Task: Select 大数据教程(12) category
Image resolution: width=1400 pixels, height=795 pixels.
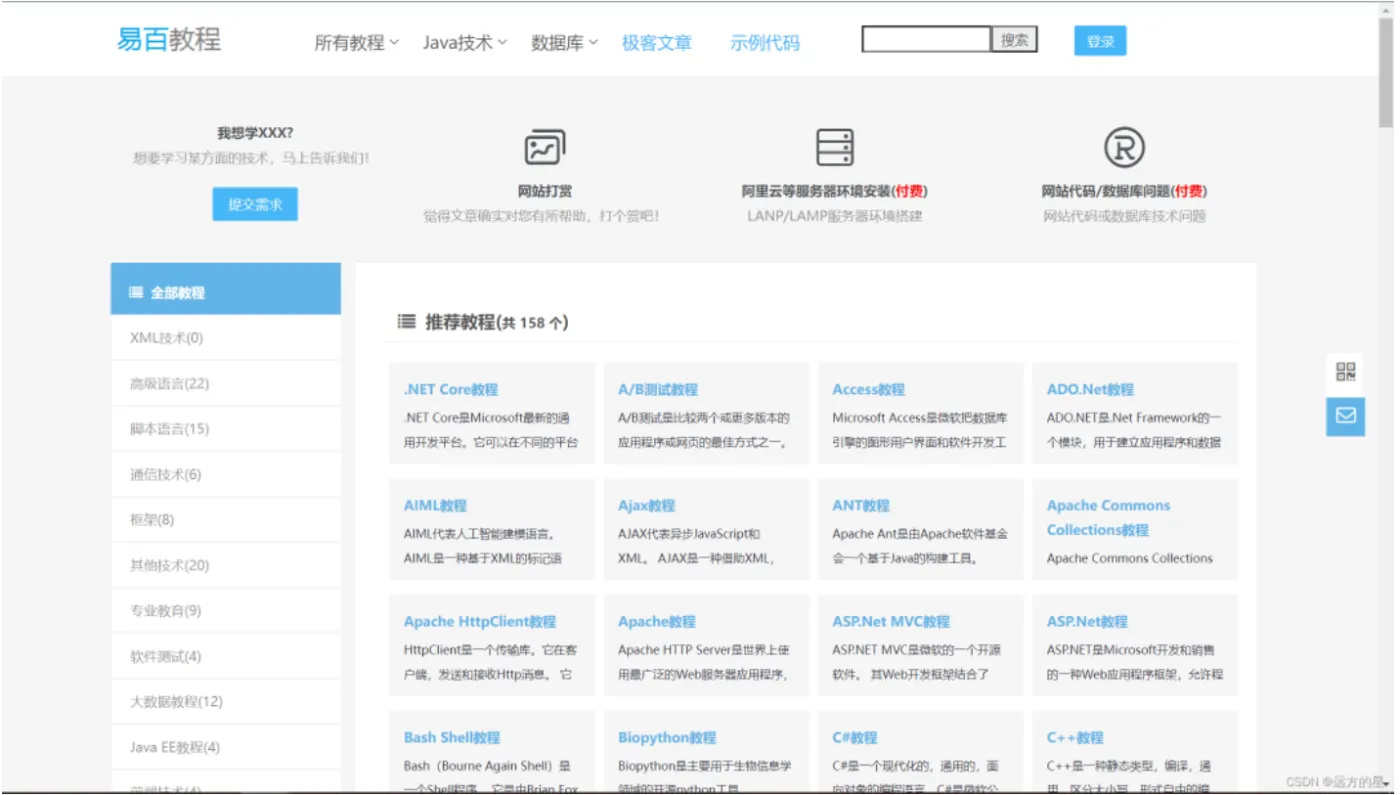Action: coord(226,702)
